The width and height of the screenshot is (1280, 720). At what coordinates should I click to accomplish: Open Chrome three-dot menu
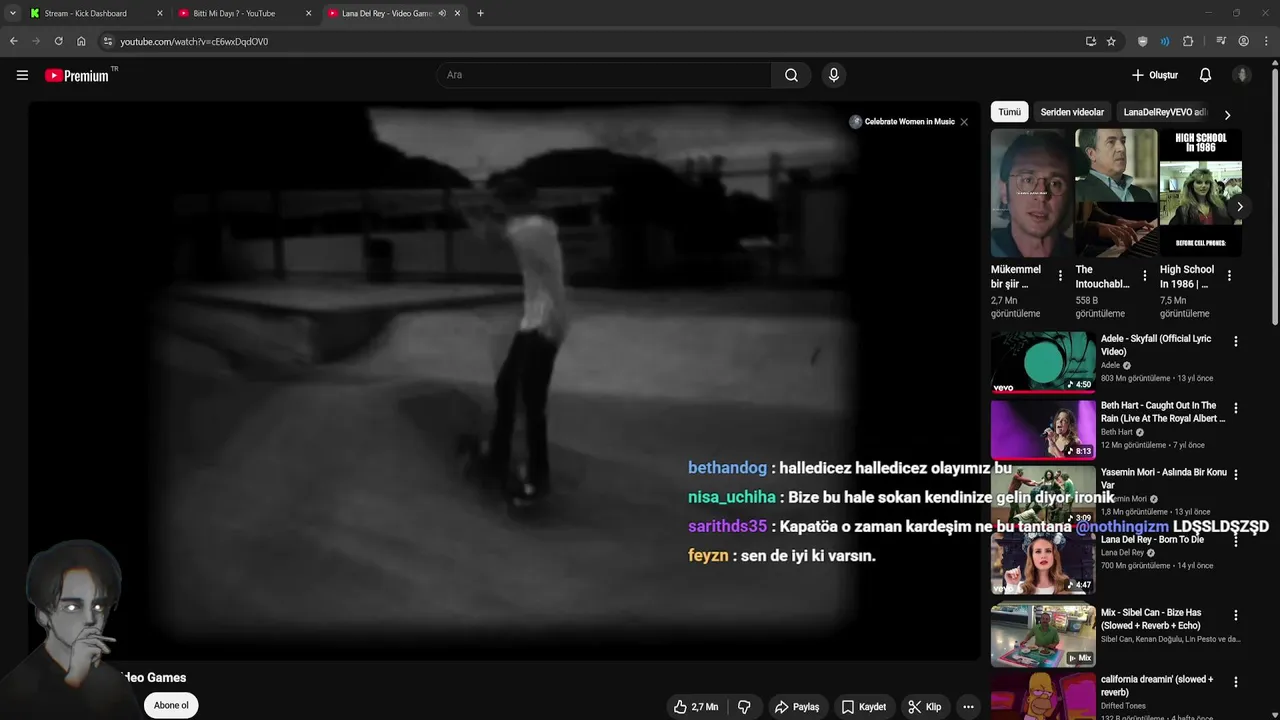point(1267,41)
